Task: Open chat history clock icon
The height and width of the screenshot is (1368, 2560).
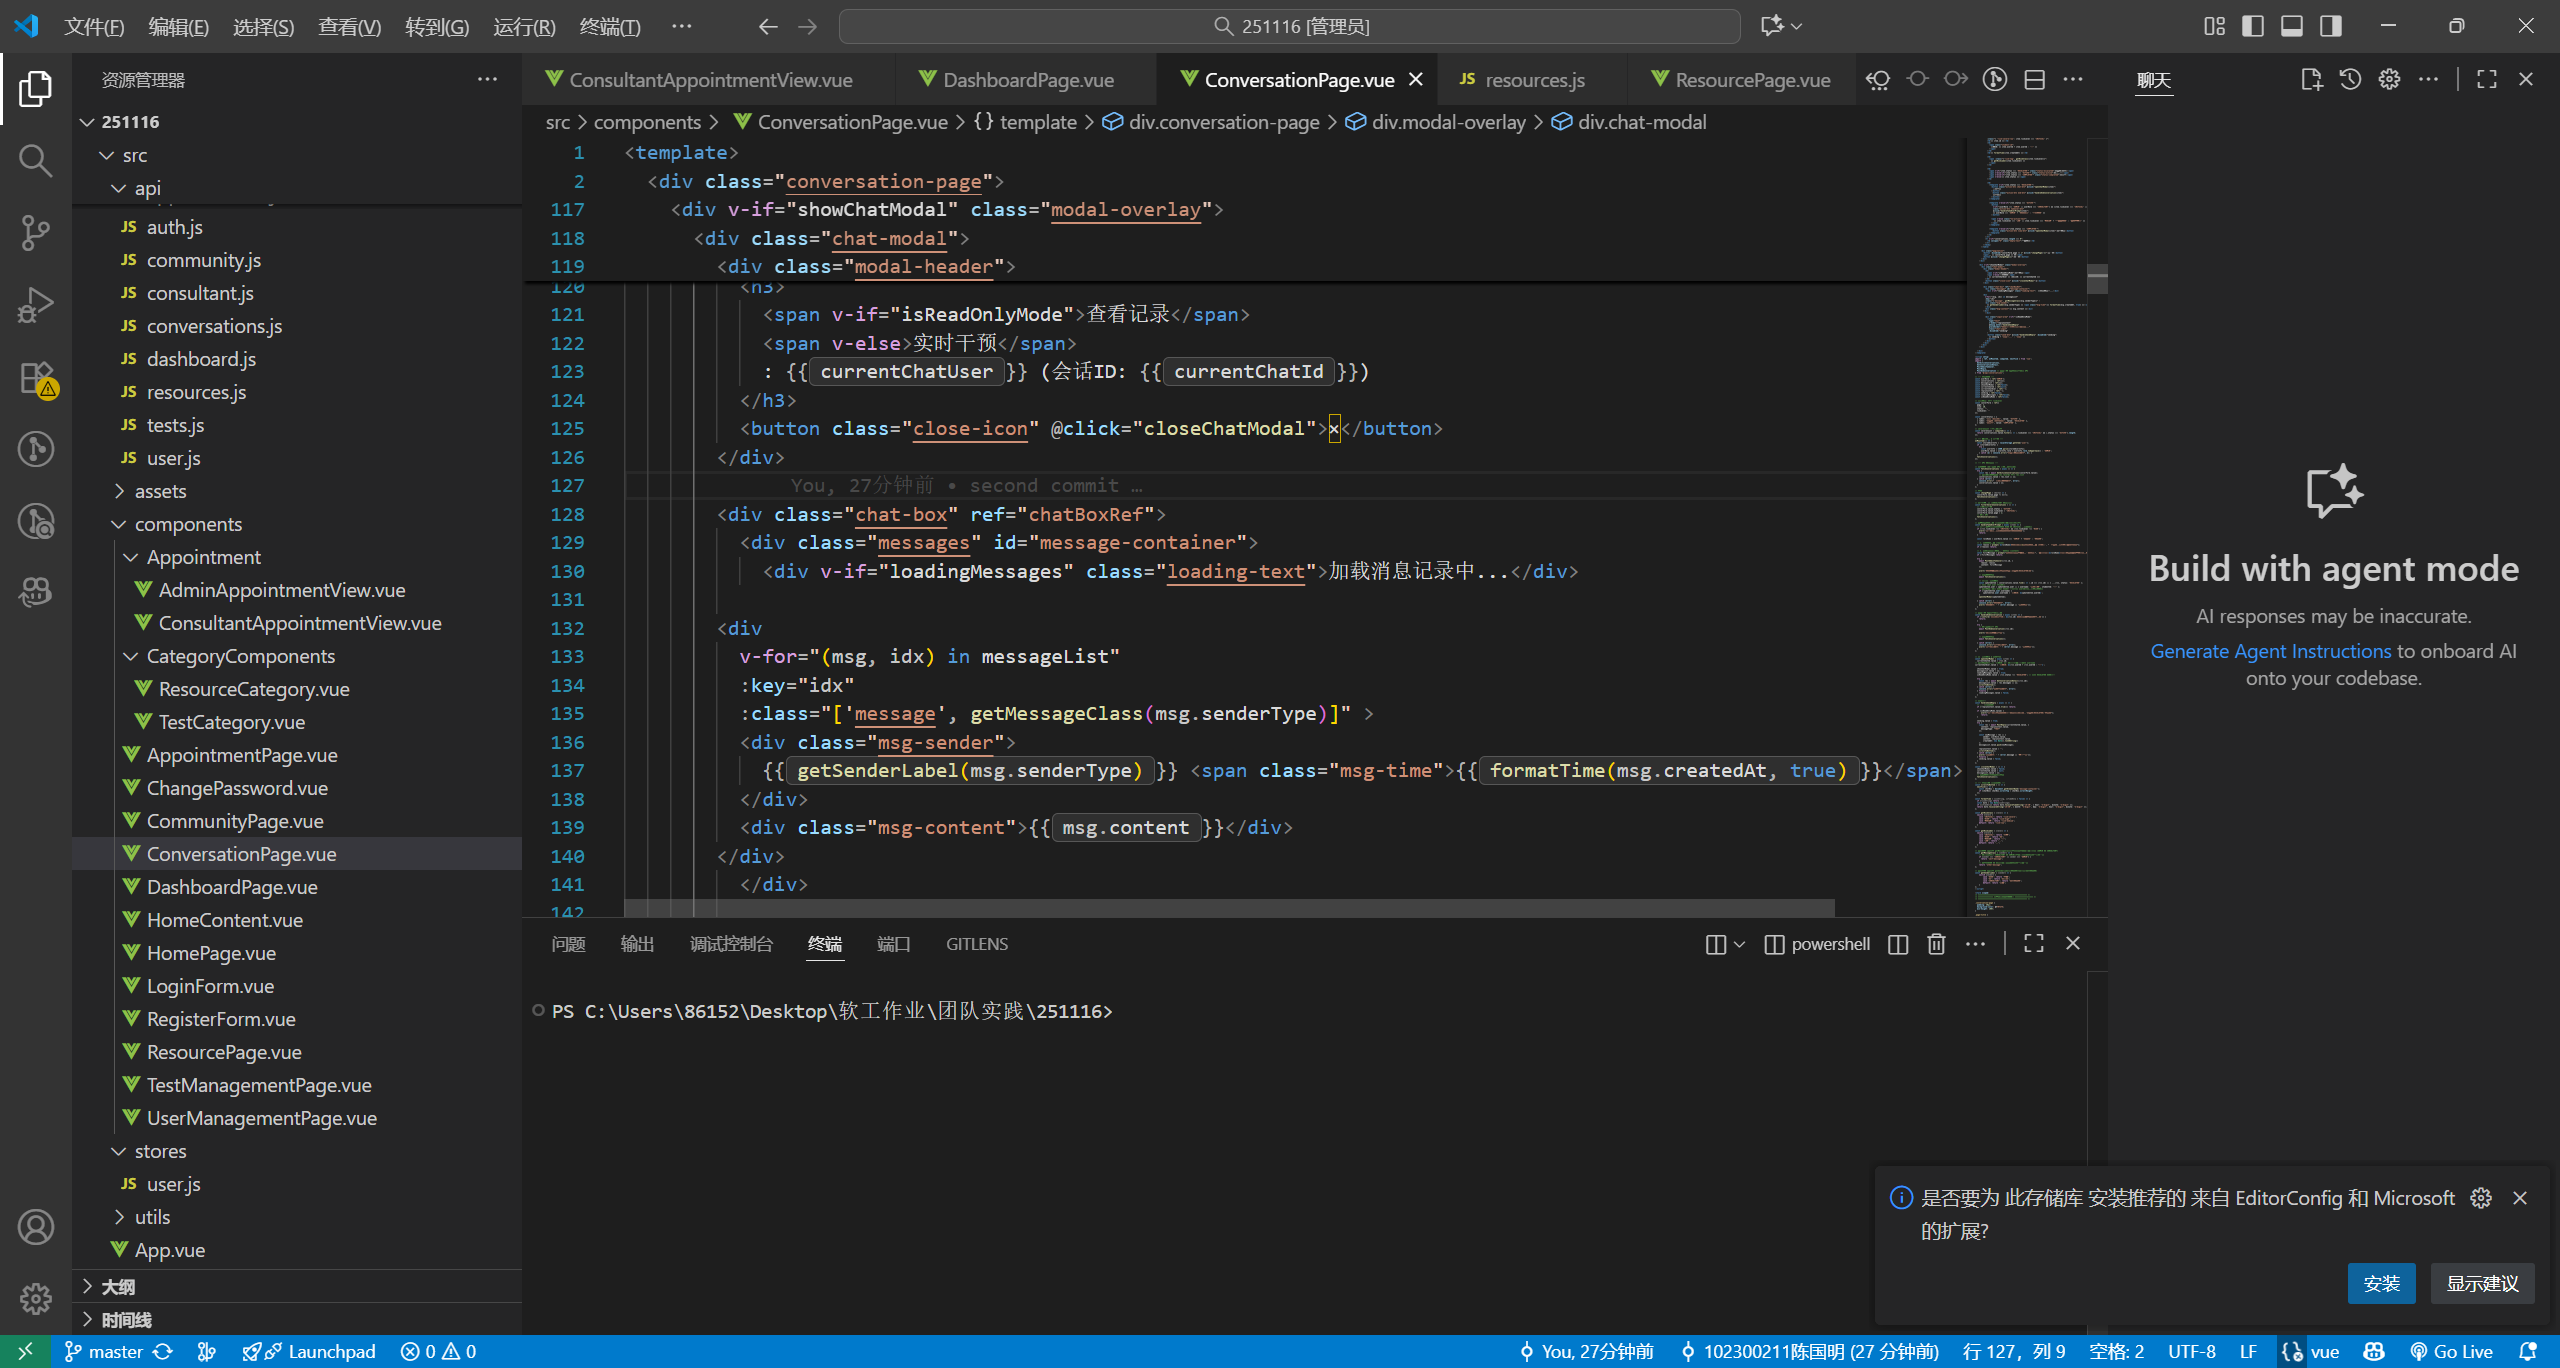Action: click(x=2350, y=80)
